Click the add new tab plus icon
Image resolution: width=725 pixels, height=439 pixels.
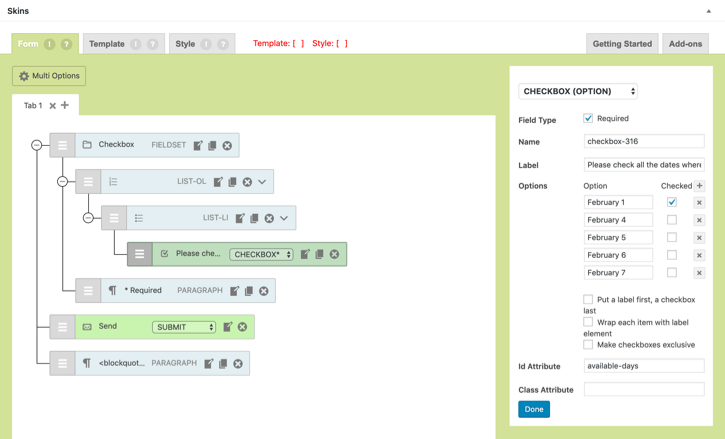65,105
